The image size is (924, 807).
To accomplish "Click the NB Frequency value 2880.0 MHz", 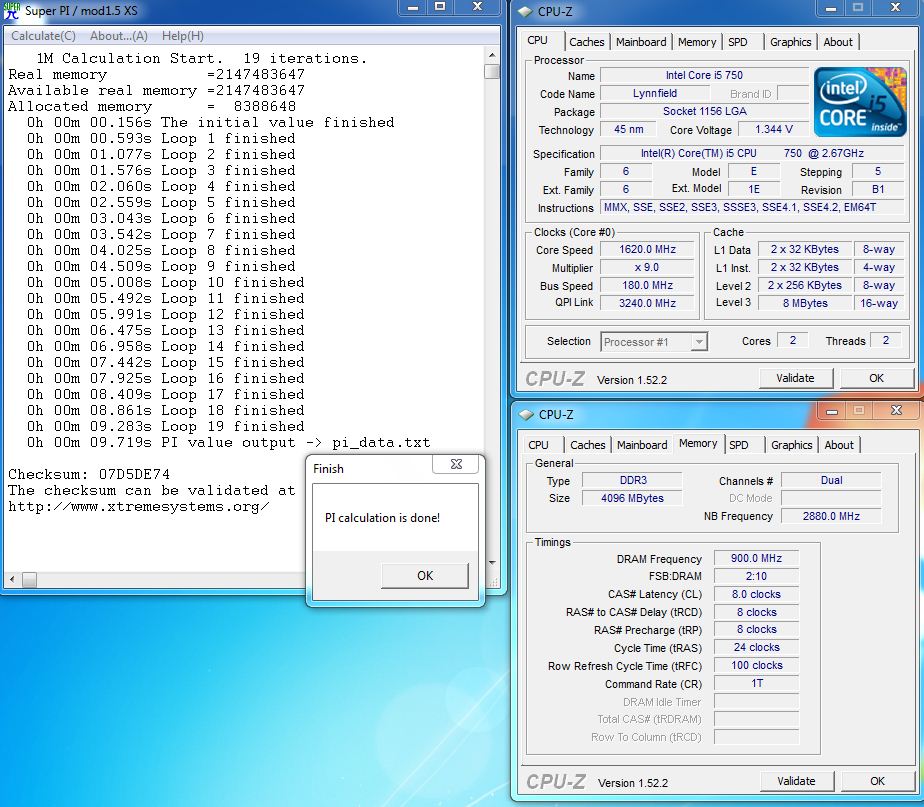I will 831,516.
